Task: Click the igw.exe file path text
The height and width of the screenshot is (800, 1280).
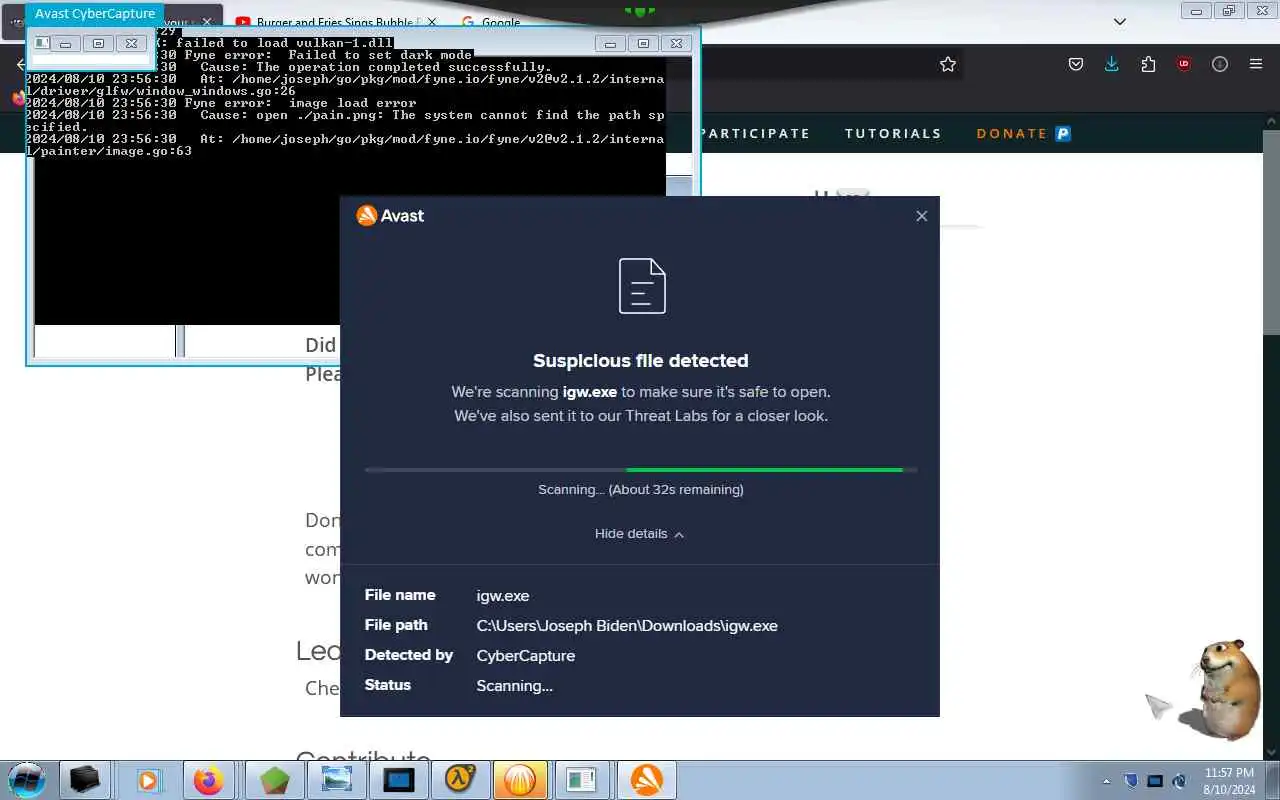Action: [x=627, y=626]
